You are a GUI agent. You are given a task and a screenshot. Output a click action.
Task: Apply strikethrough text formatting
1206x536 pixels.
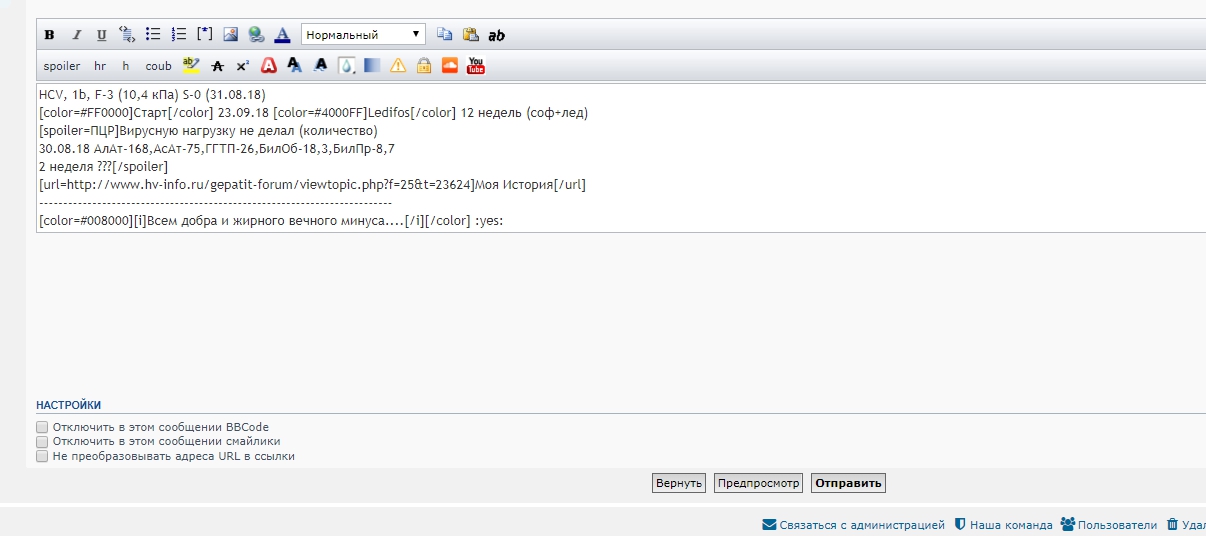tap(217, 66)
